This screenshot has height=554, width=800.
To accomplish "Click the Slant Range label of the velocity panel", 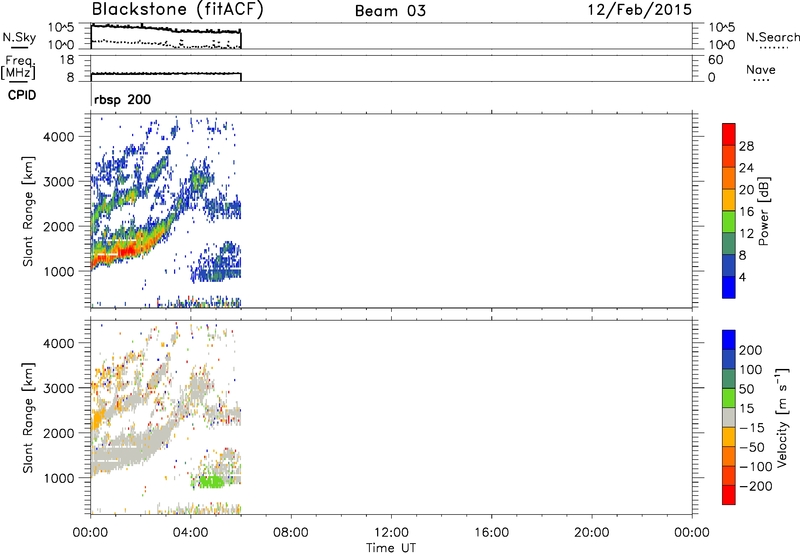I will [x=28, y=417].
